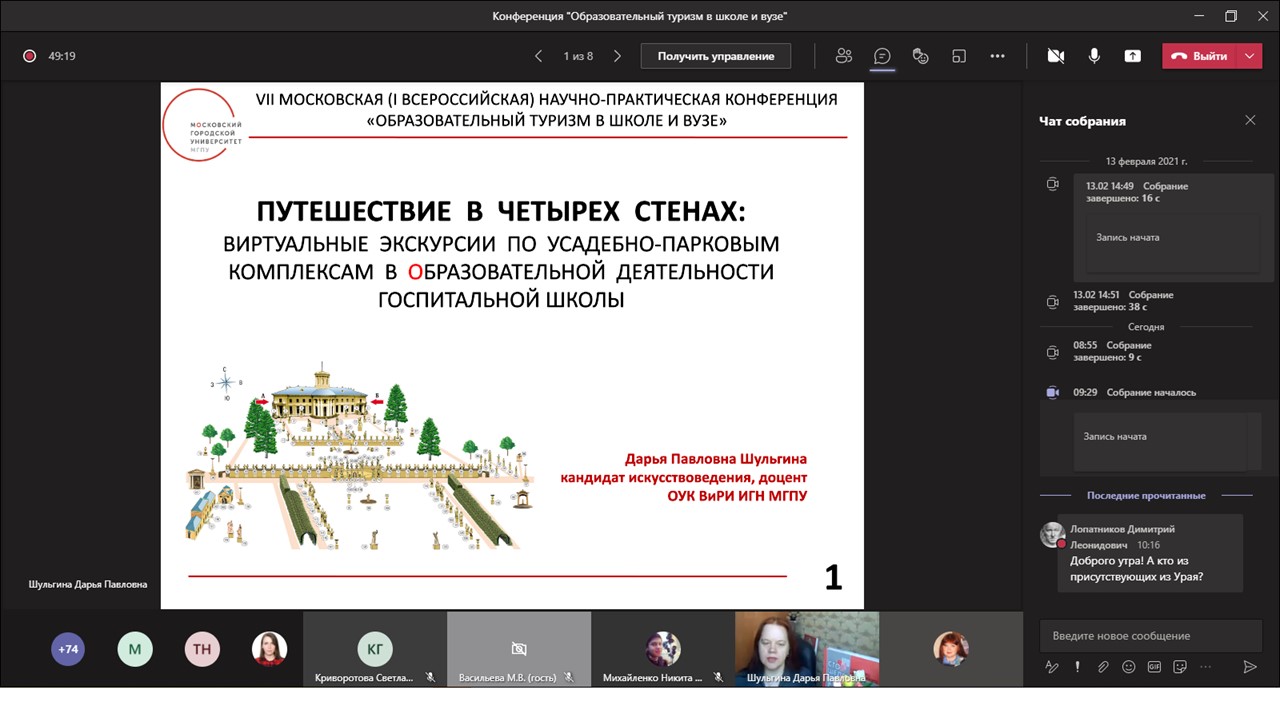The image size is (1280, 720).
Task: Select the meeting chat icon
Action: click(x=882, y=56)
